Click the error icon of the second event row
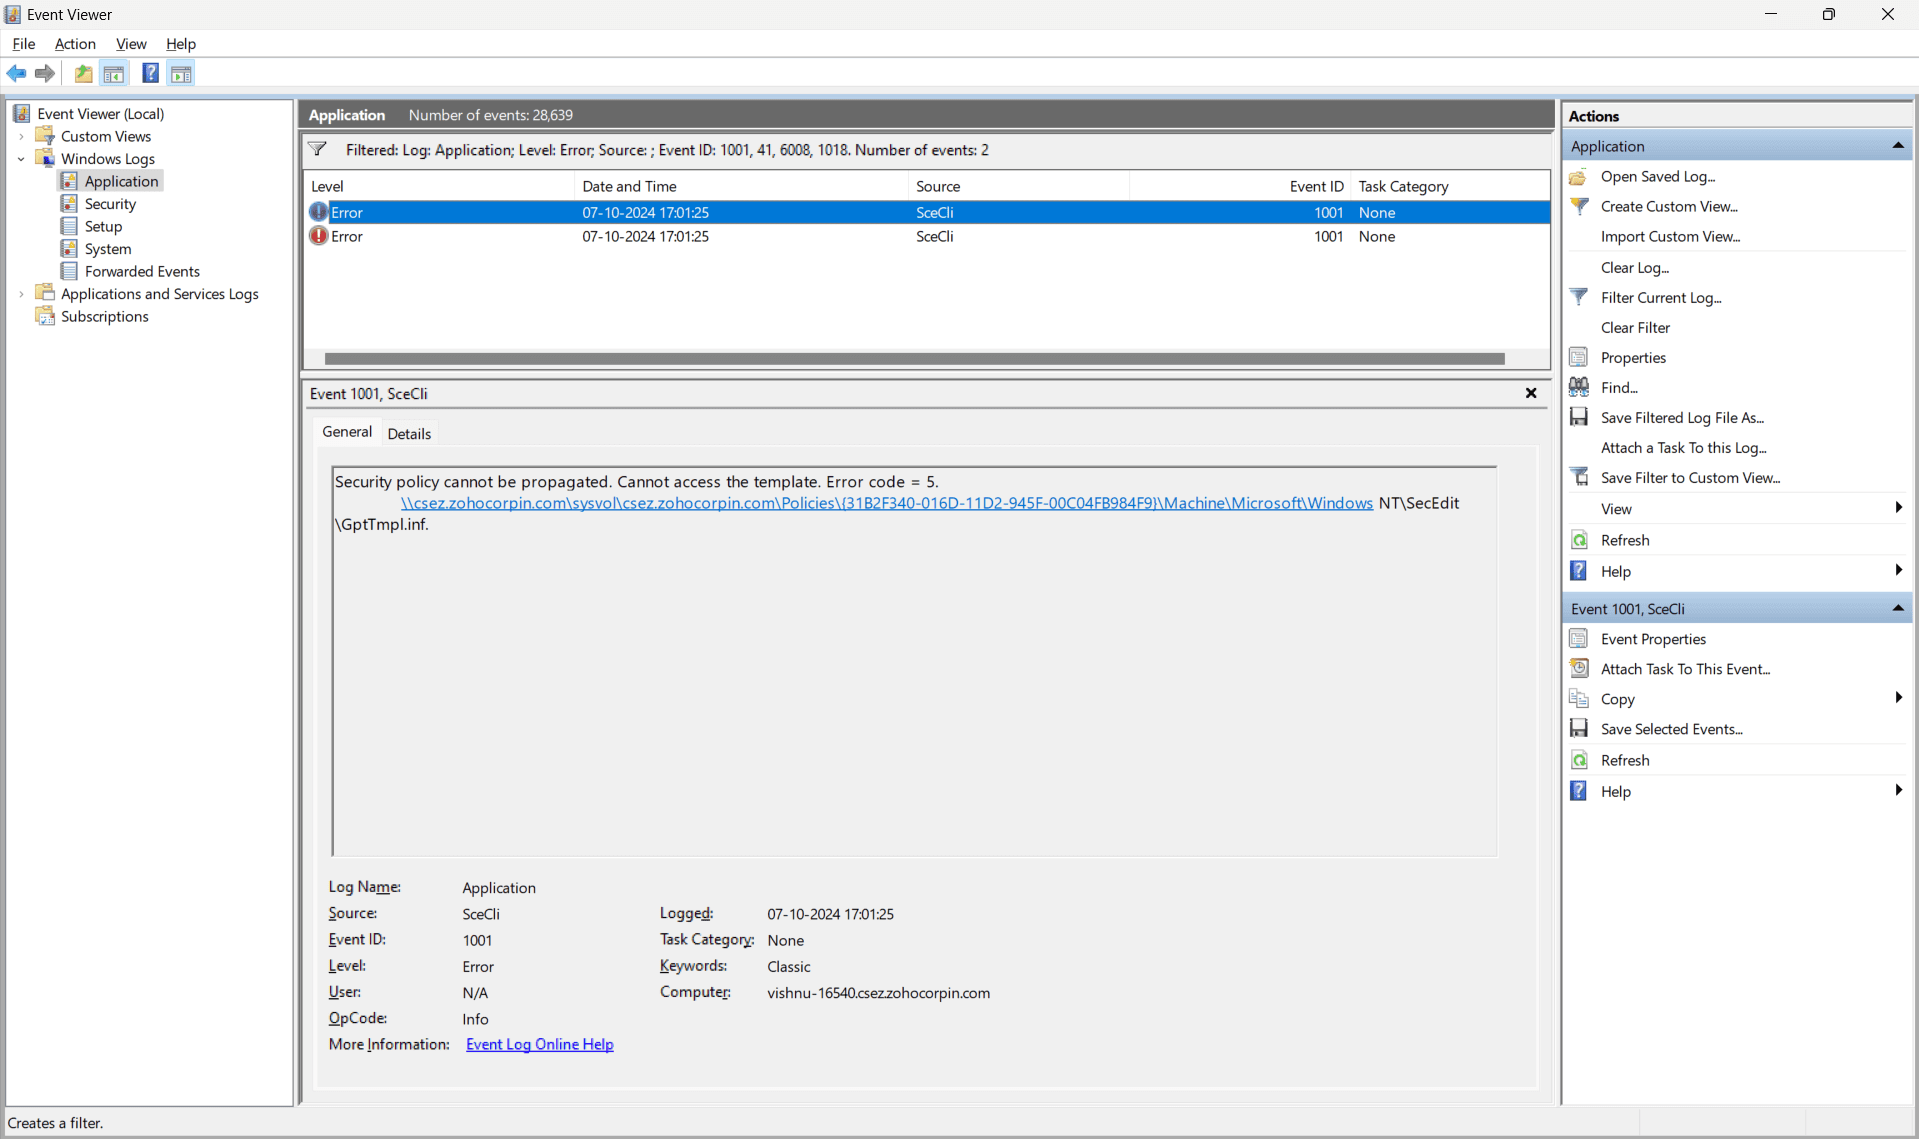 click(x=319, y=236)
